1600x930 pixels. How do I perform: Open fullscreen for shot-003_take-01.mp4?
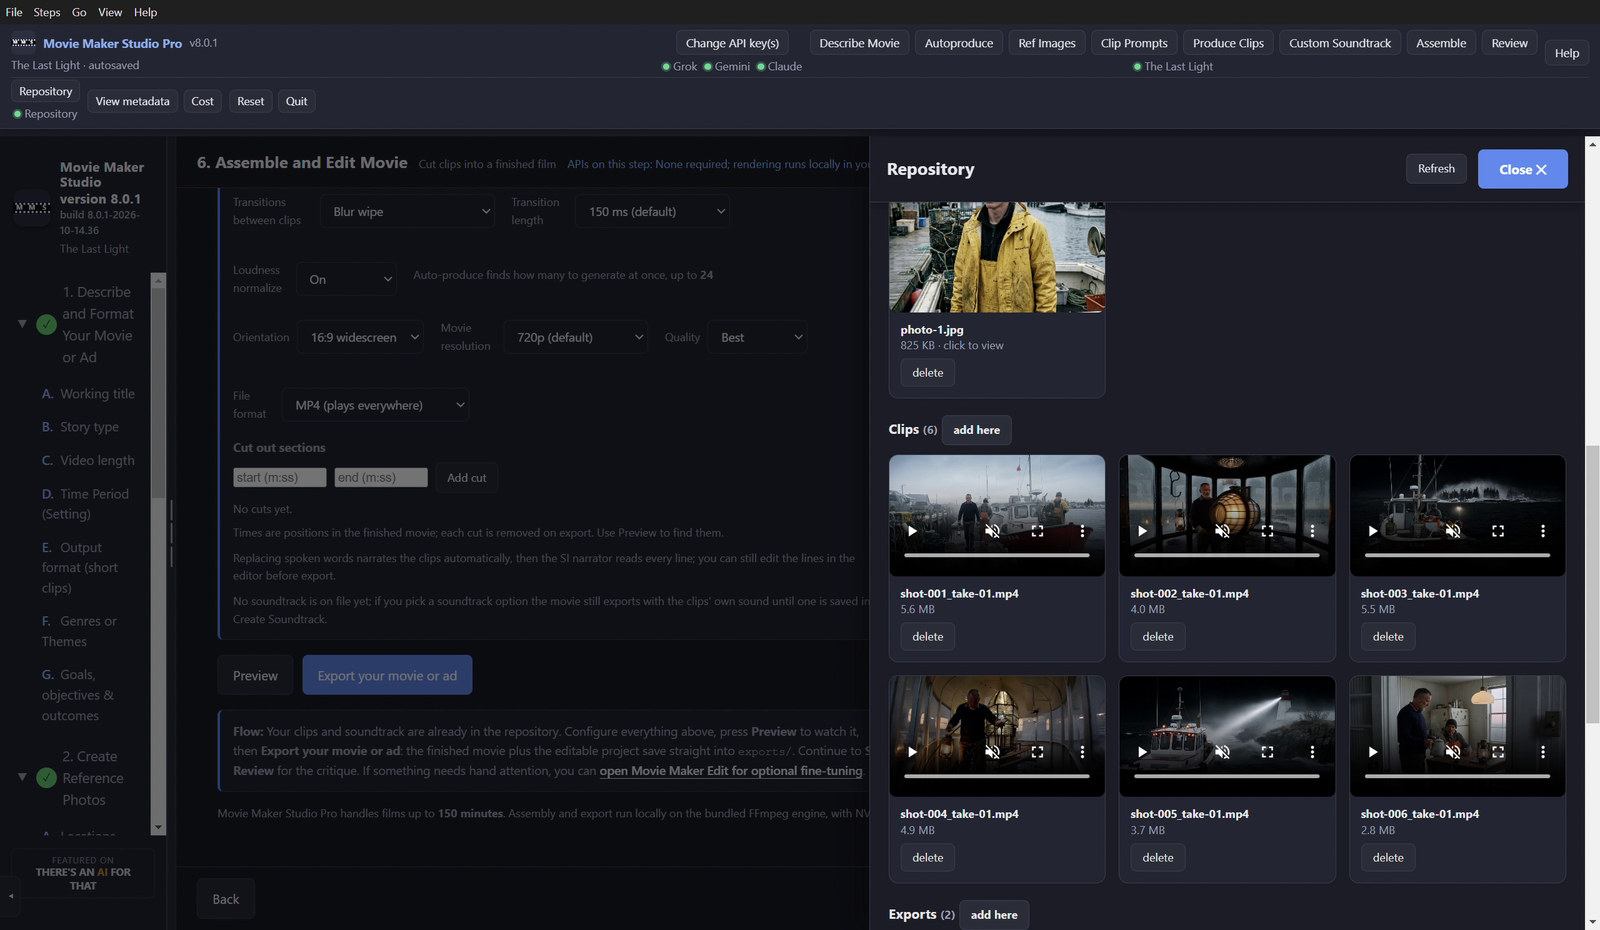point(1498,531)
